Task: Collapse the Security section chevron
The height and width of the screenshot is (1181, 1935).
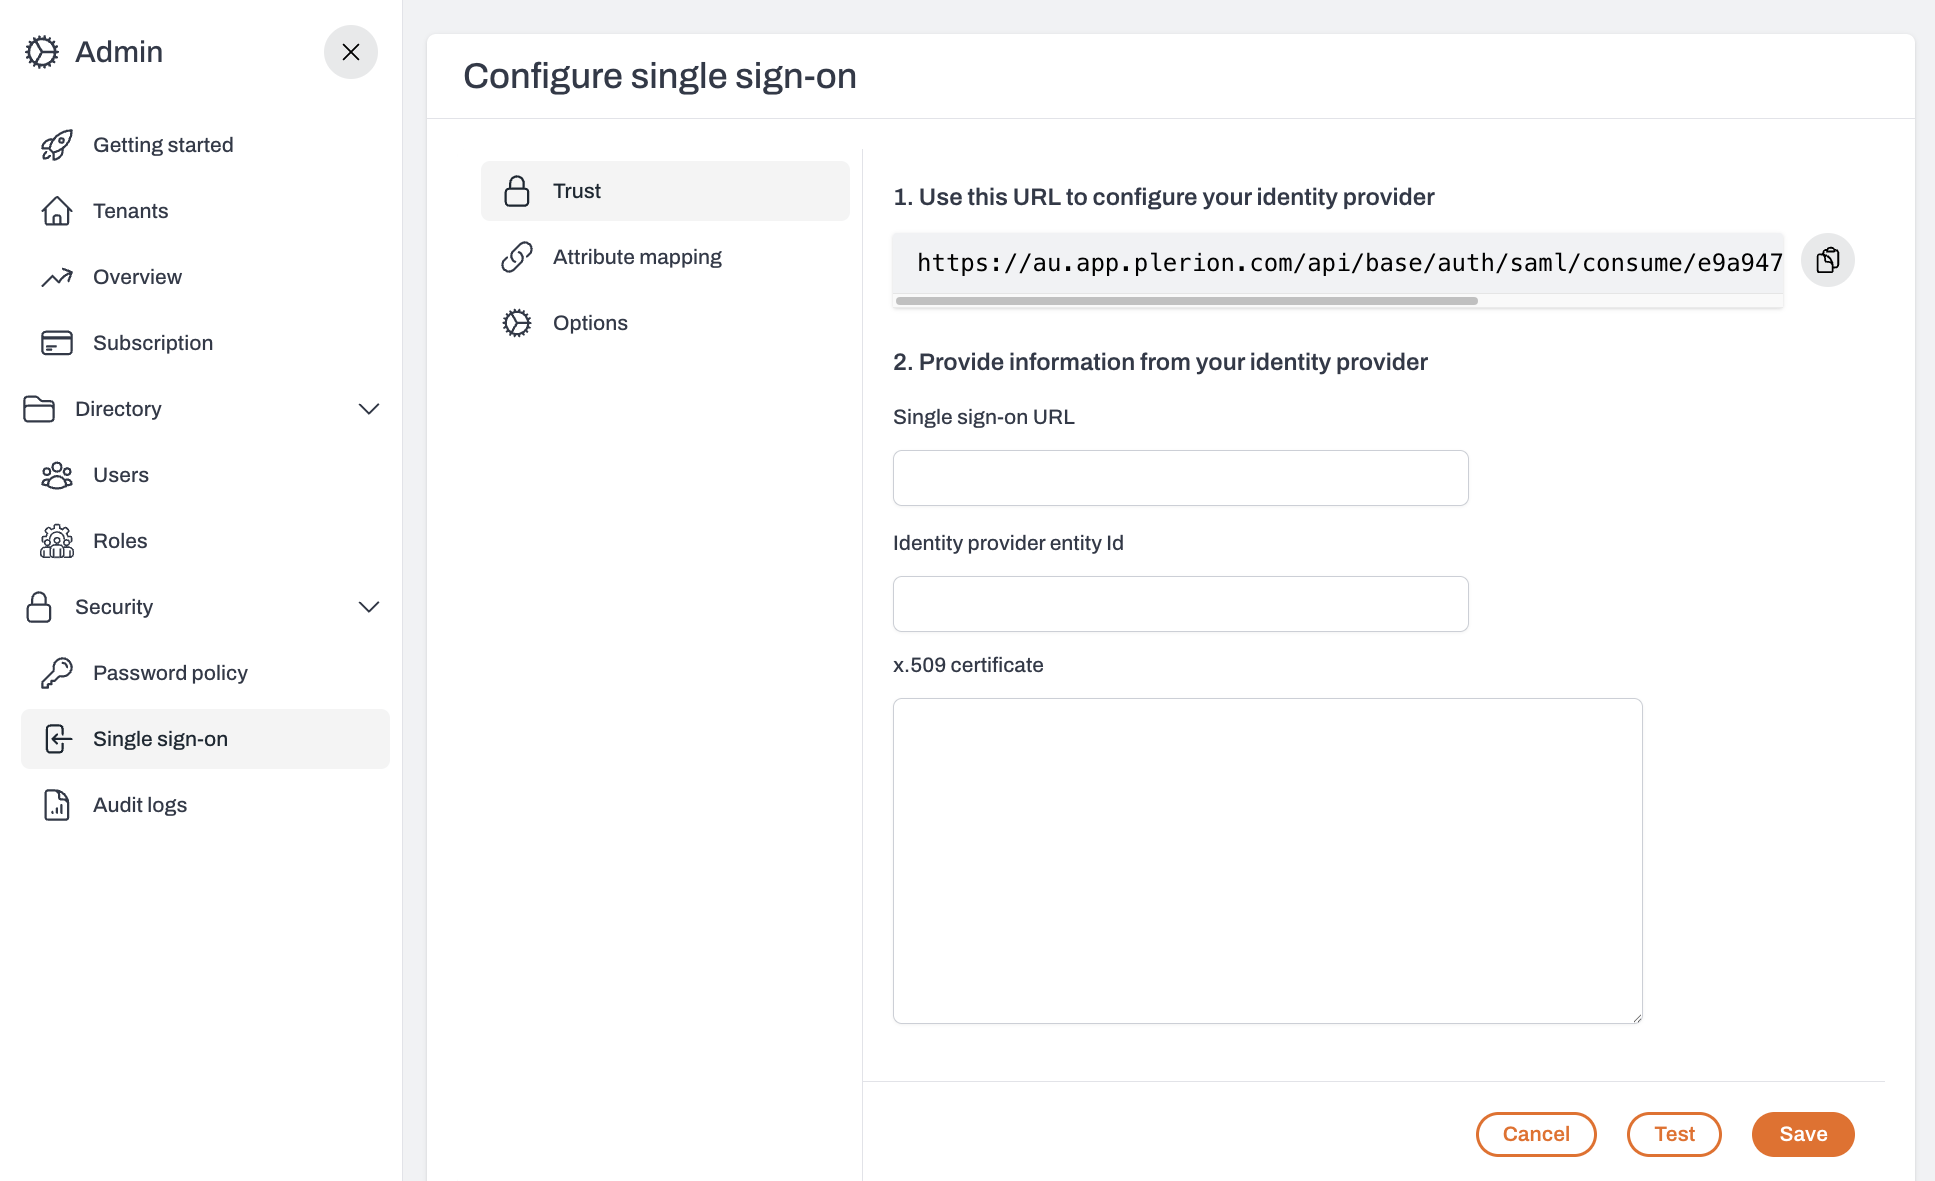Action: pos(369,607)
